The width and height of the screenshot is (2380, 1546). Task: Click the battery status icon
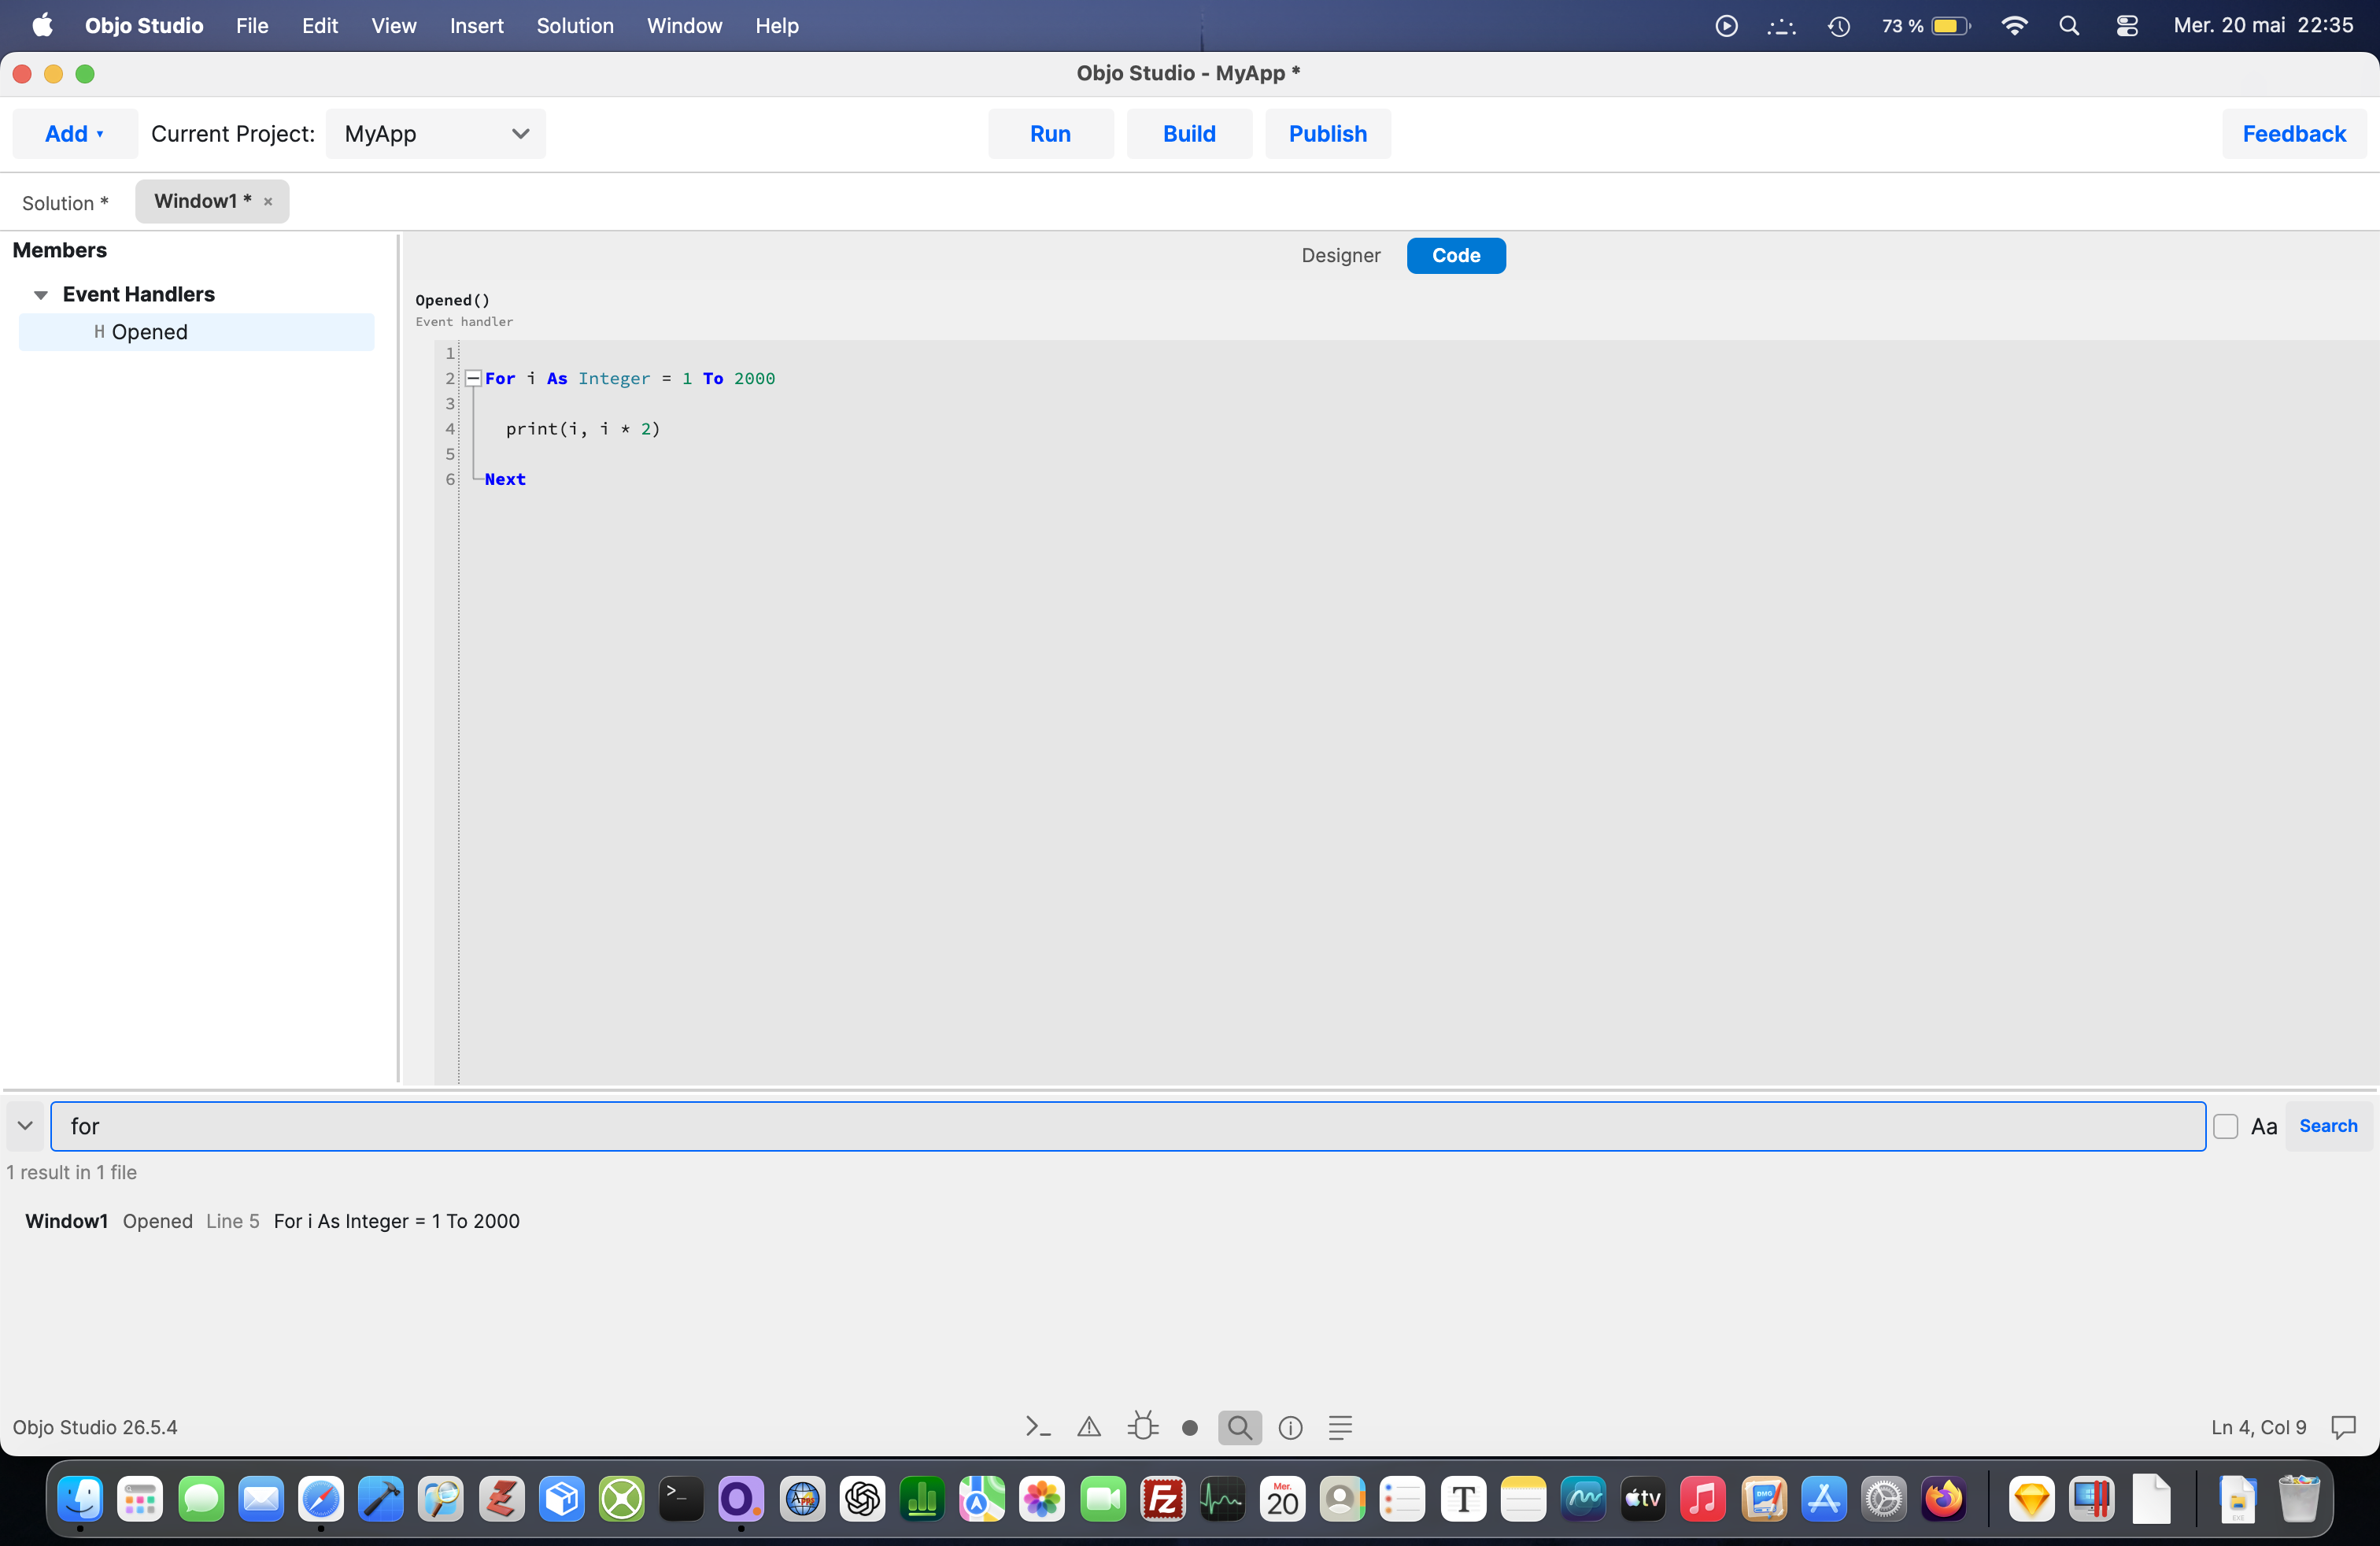(1950, 26)
